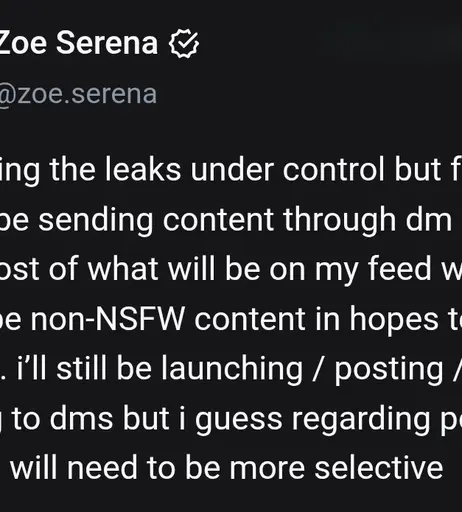Open the @zoe.serena handle link
462x512 pixels.
[x=78, y=94]
